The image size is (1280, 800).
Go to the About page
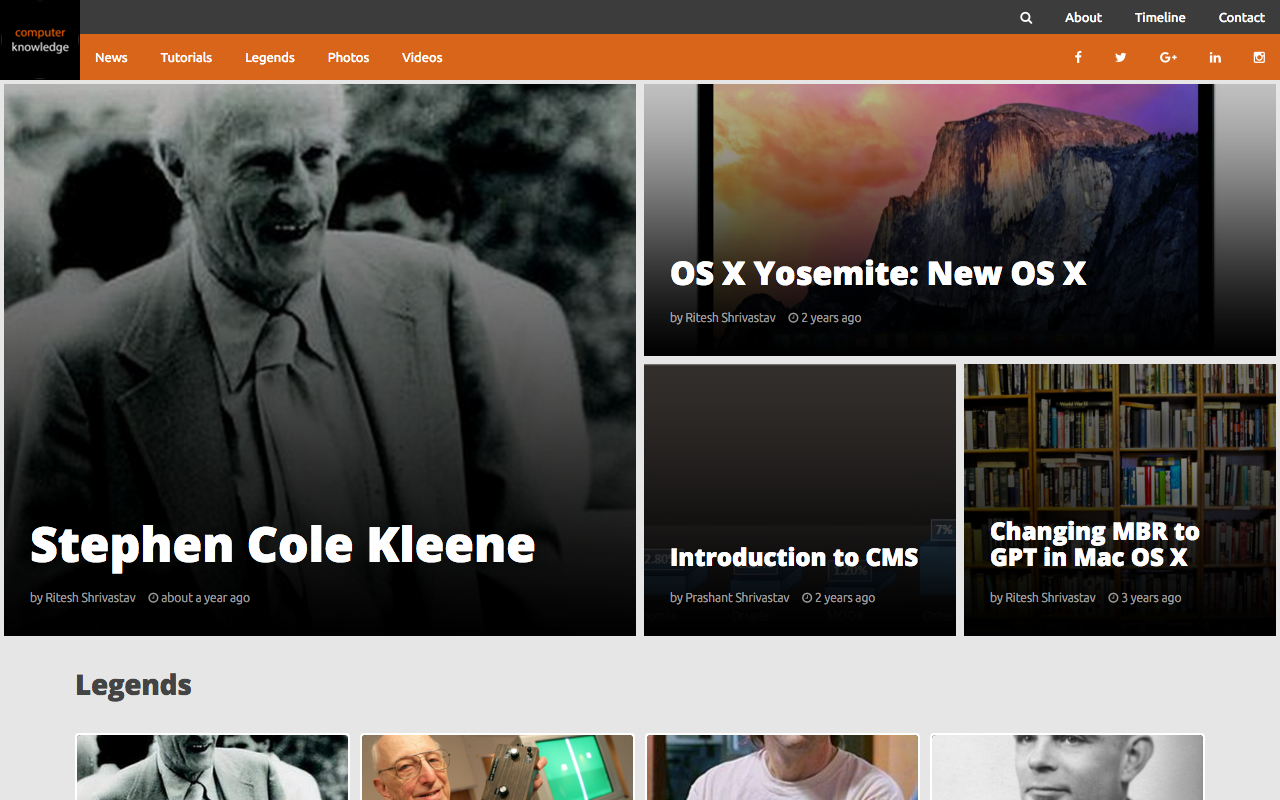click(x=1083, y=17)
